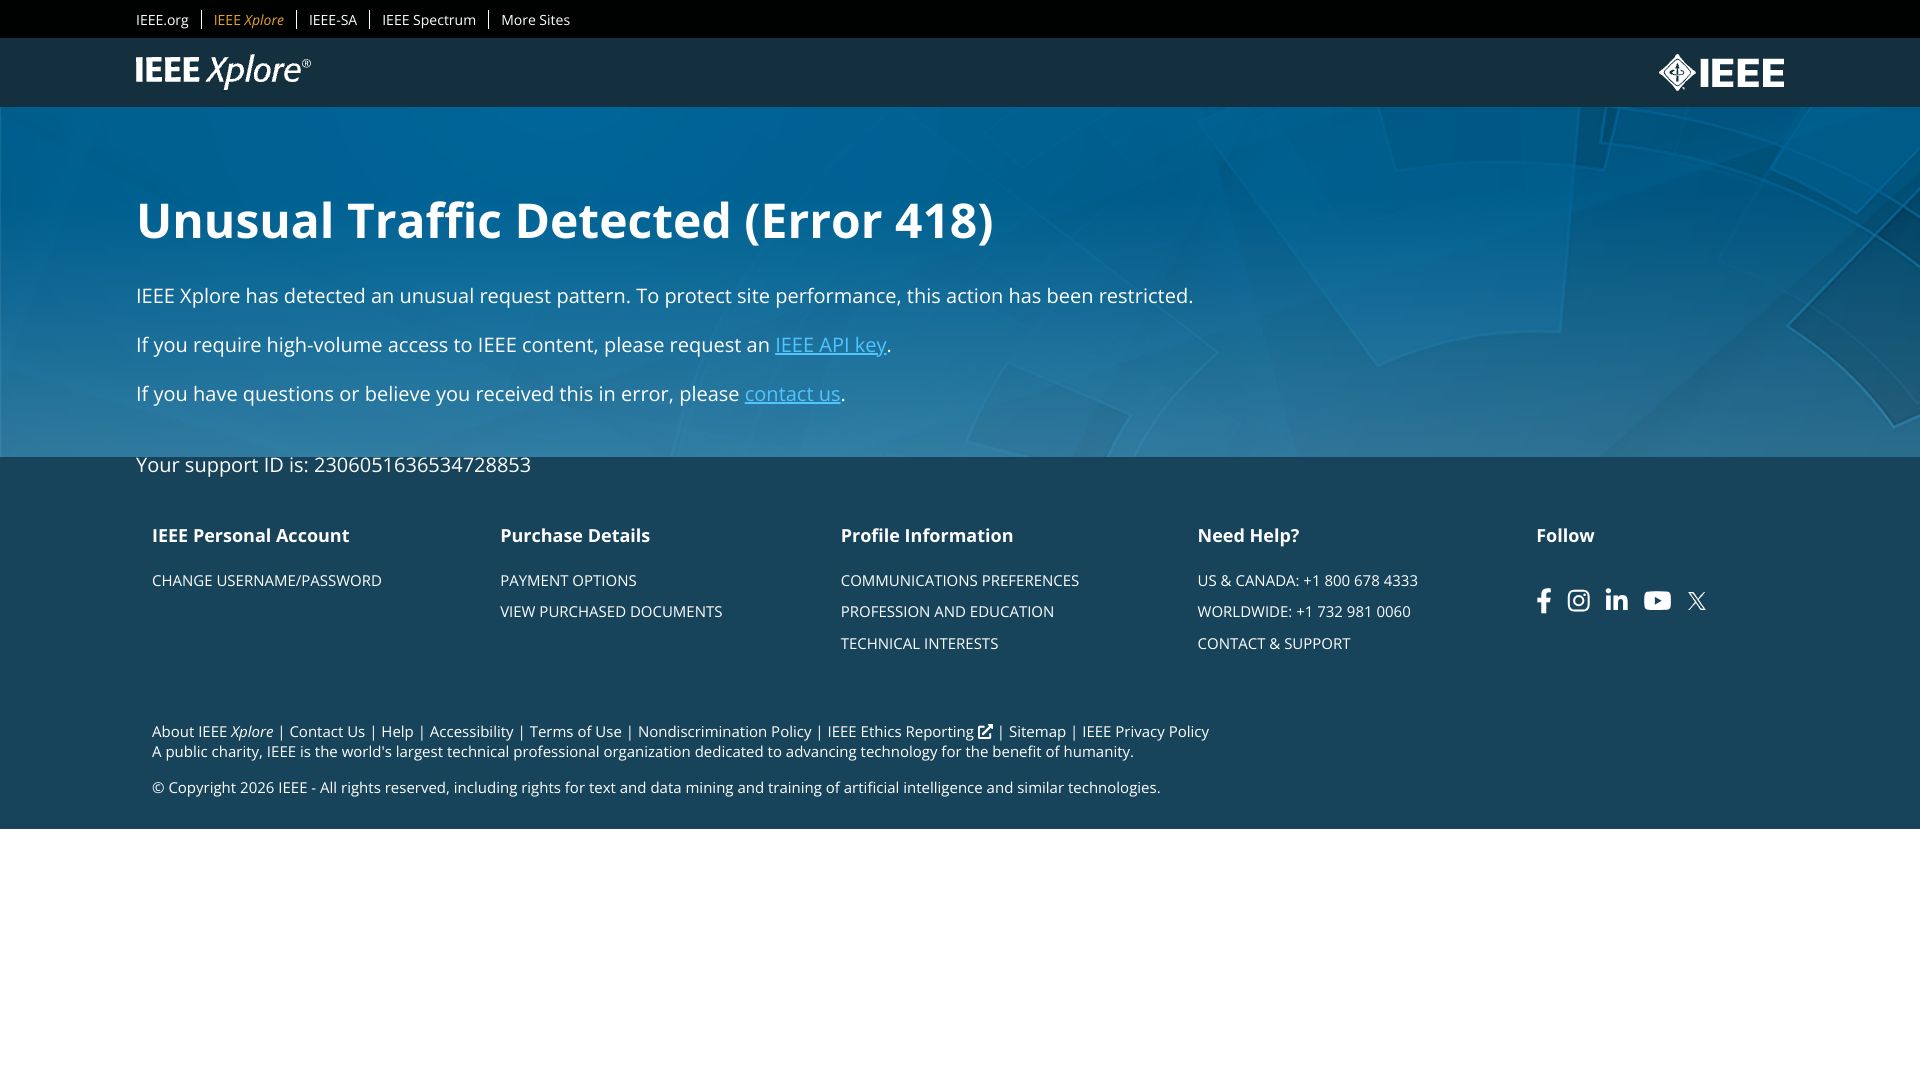Open Profession and Education
Viewport: 1920px width, 1080px height.
(x=947, y=612)
